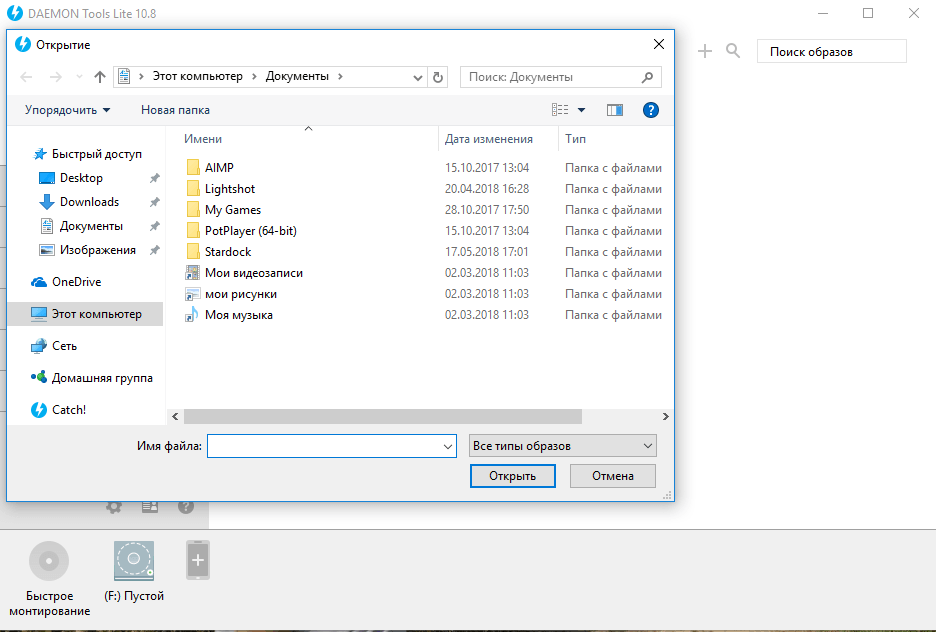Screen dimensions: 936x632
Task: Select the Lightshot folder
Action: coord(230,189)
